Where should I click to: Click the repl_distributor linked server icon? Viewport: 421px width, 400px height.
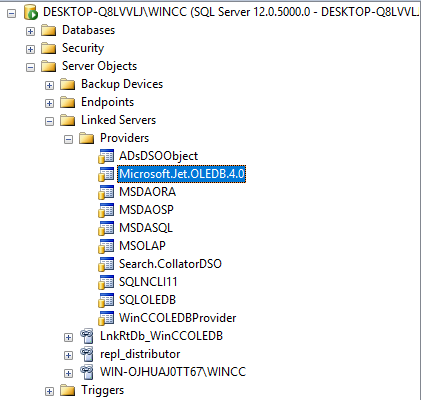87,354
